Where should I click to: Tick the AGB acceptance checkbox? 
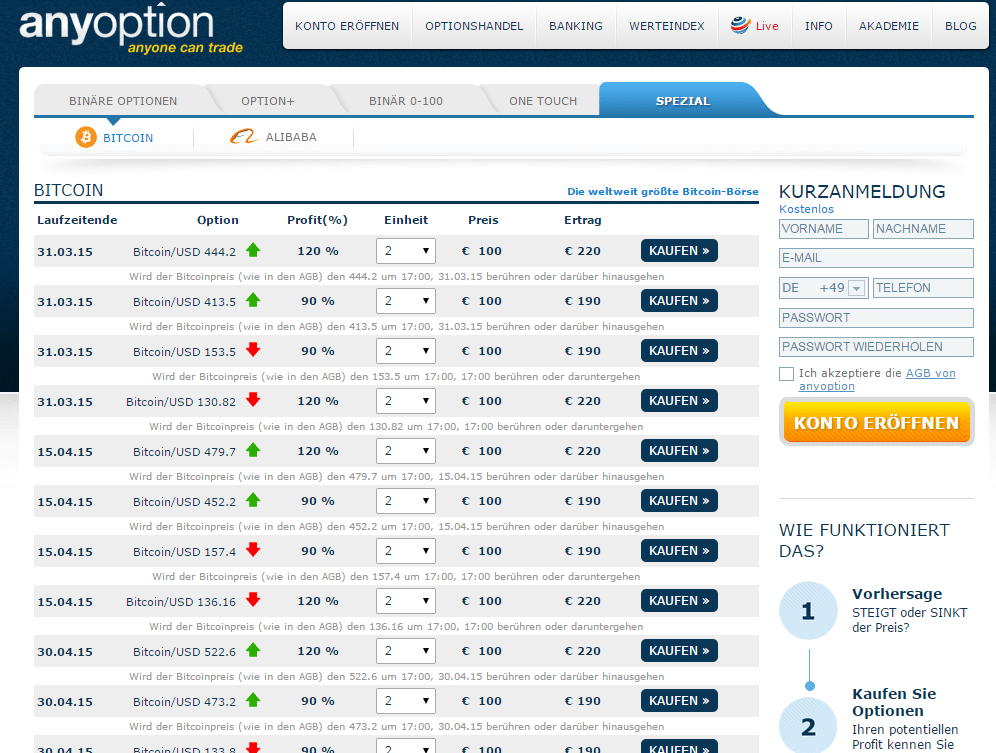pyautogui.click(x=786, y=374)
